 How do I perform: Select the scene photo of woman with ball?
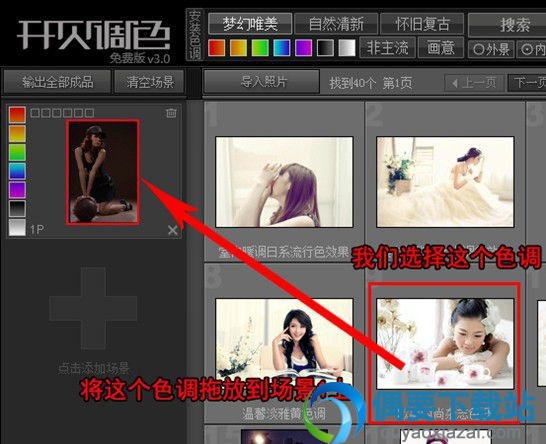pos(103,172)
